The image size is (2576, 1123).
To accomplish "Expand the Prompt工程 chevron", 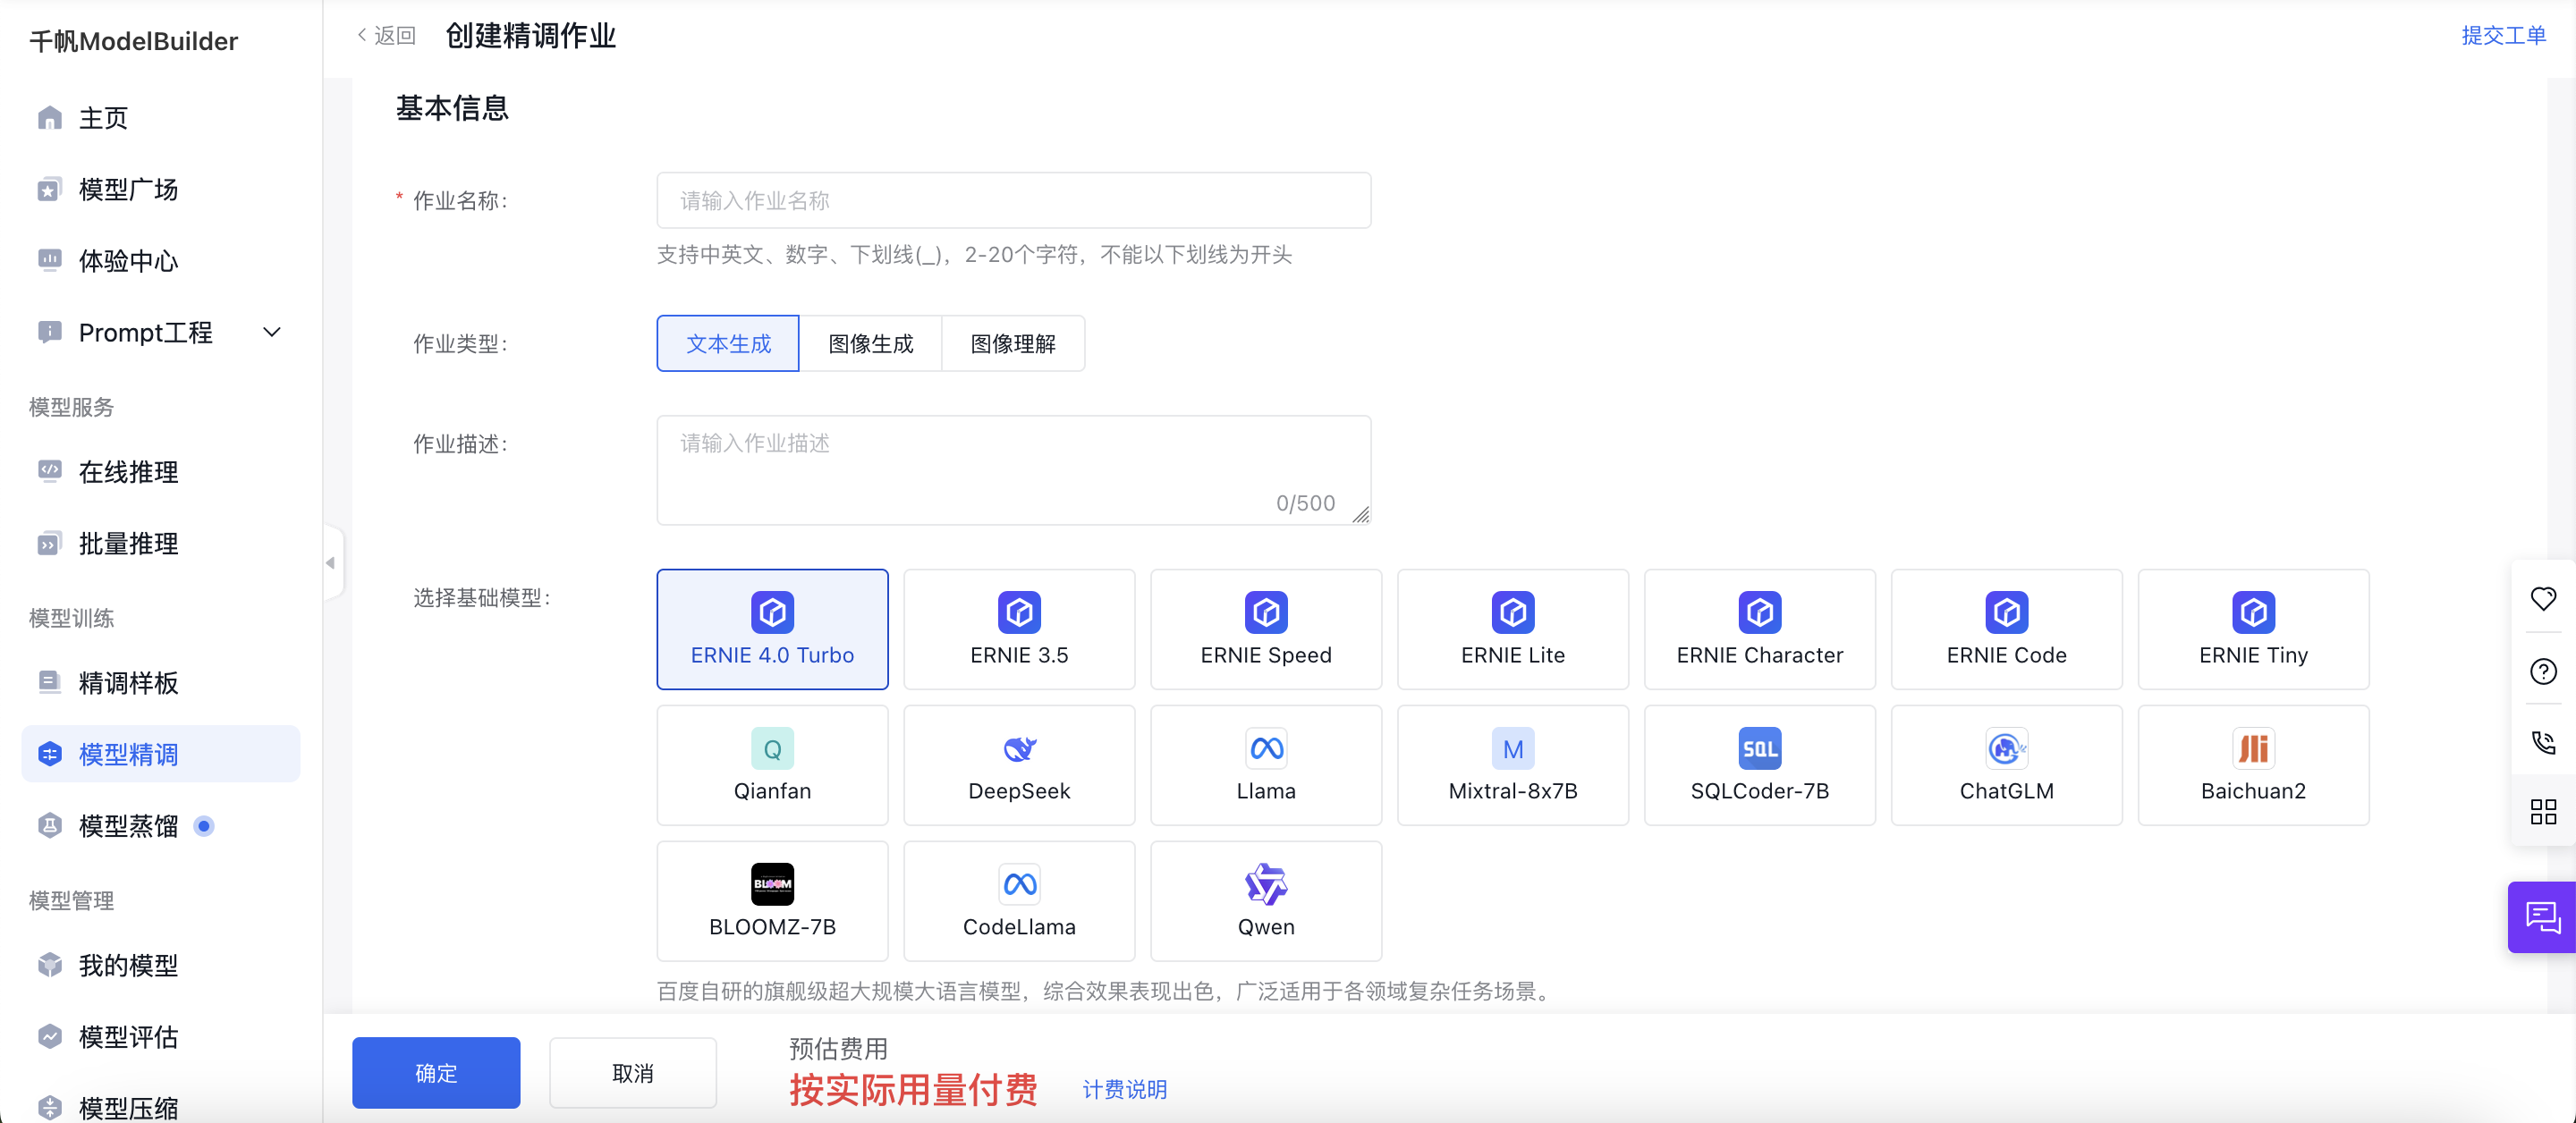I will [x=271, y=332].
